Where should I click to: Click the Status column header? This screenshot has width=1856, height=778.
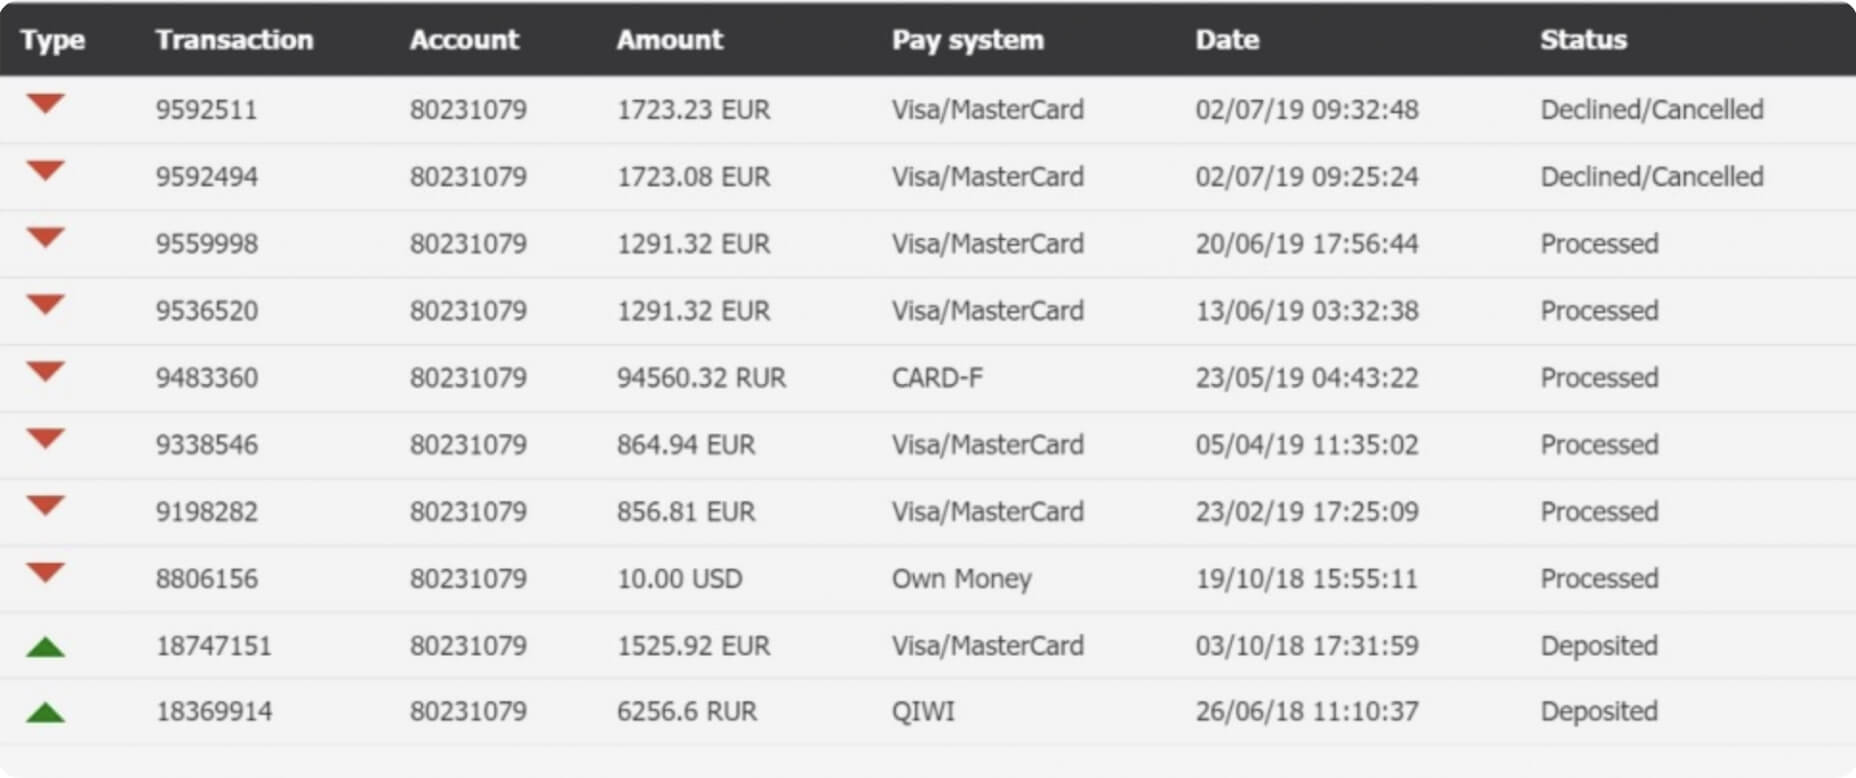coord(1583,39)
